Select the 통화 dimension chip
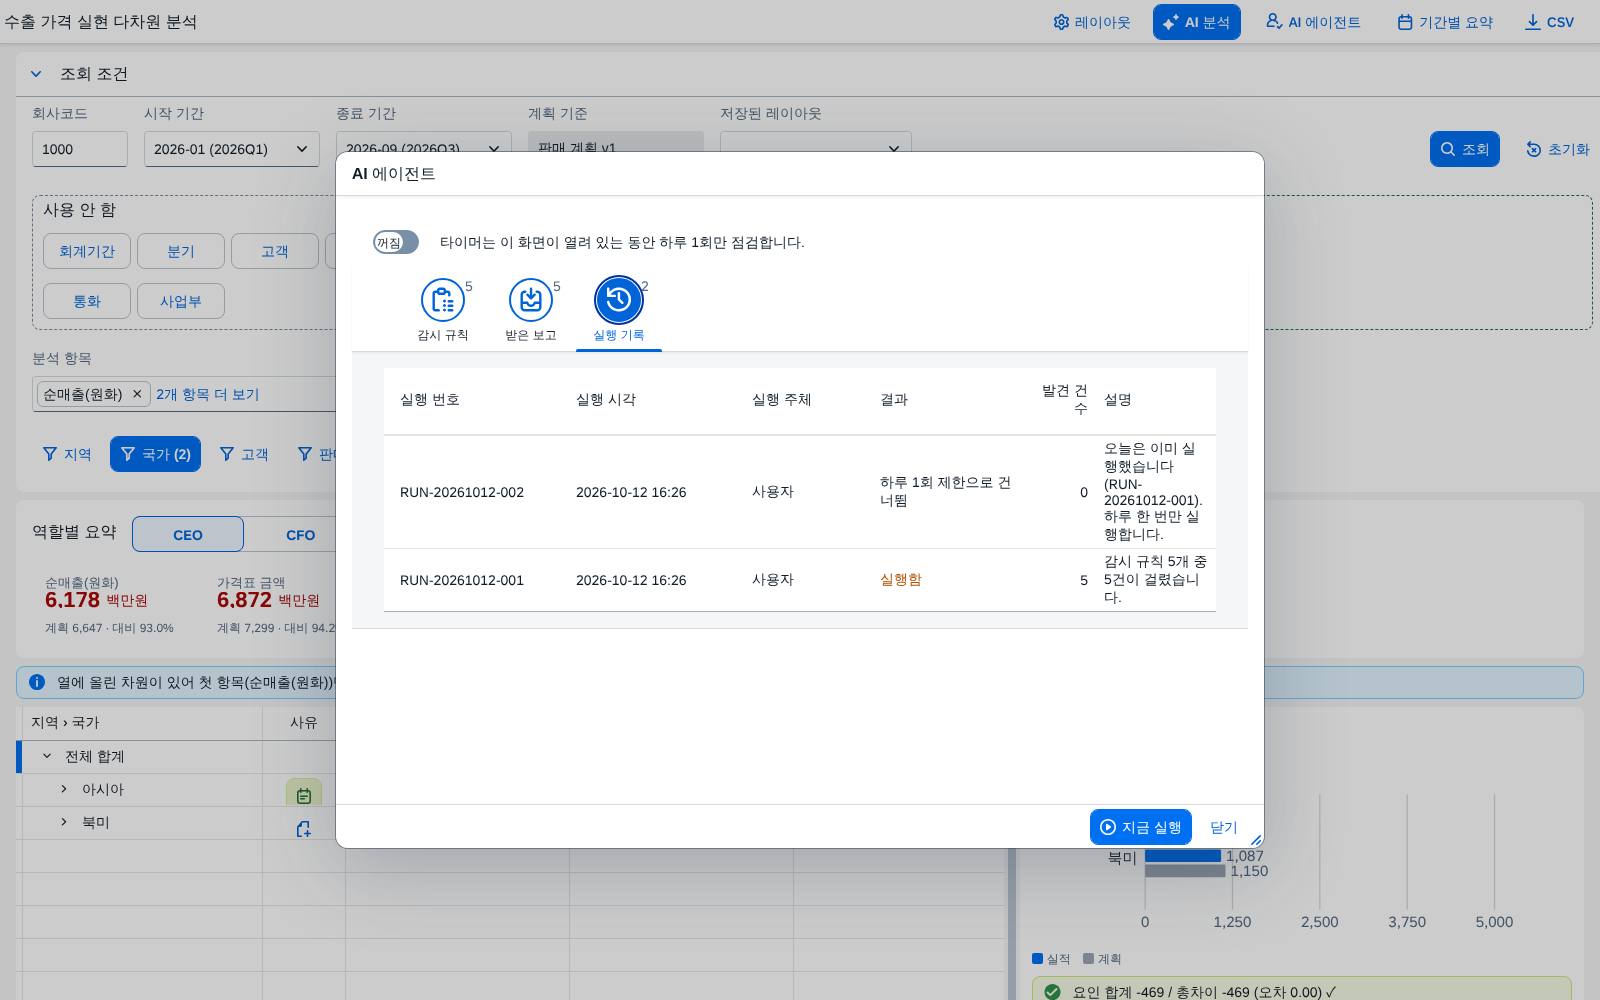 (x=87, y=301)
